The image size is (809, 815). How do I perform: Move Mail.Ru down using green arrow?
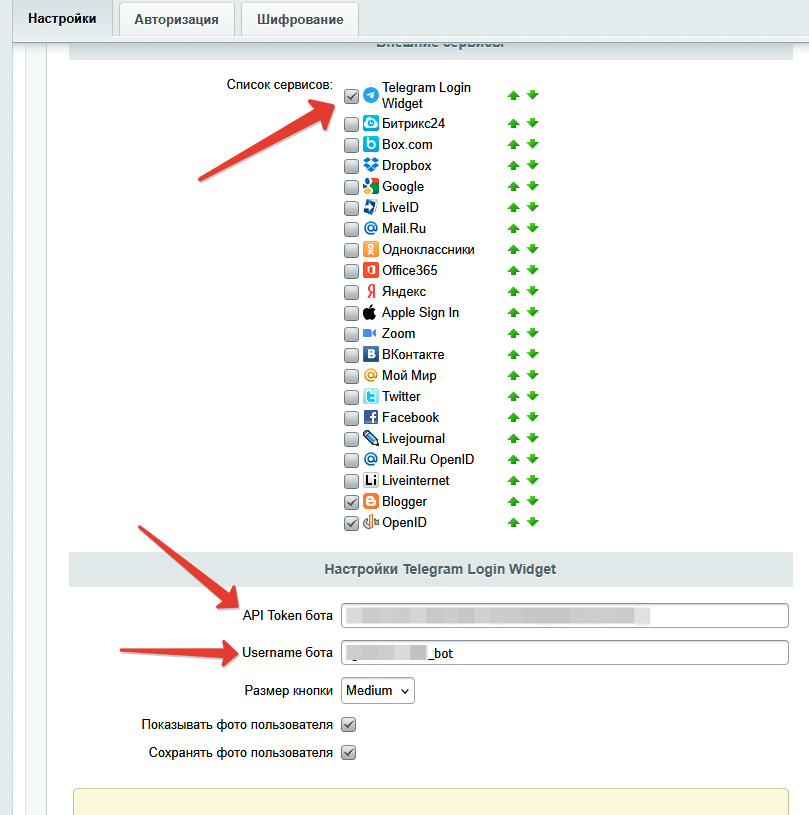pyautogui.click(x=532, y=228)
